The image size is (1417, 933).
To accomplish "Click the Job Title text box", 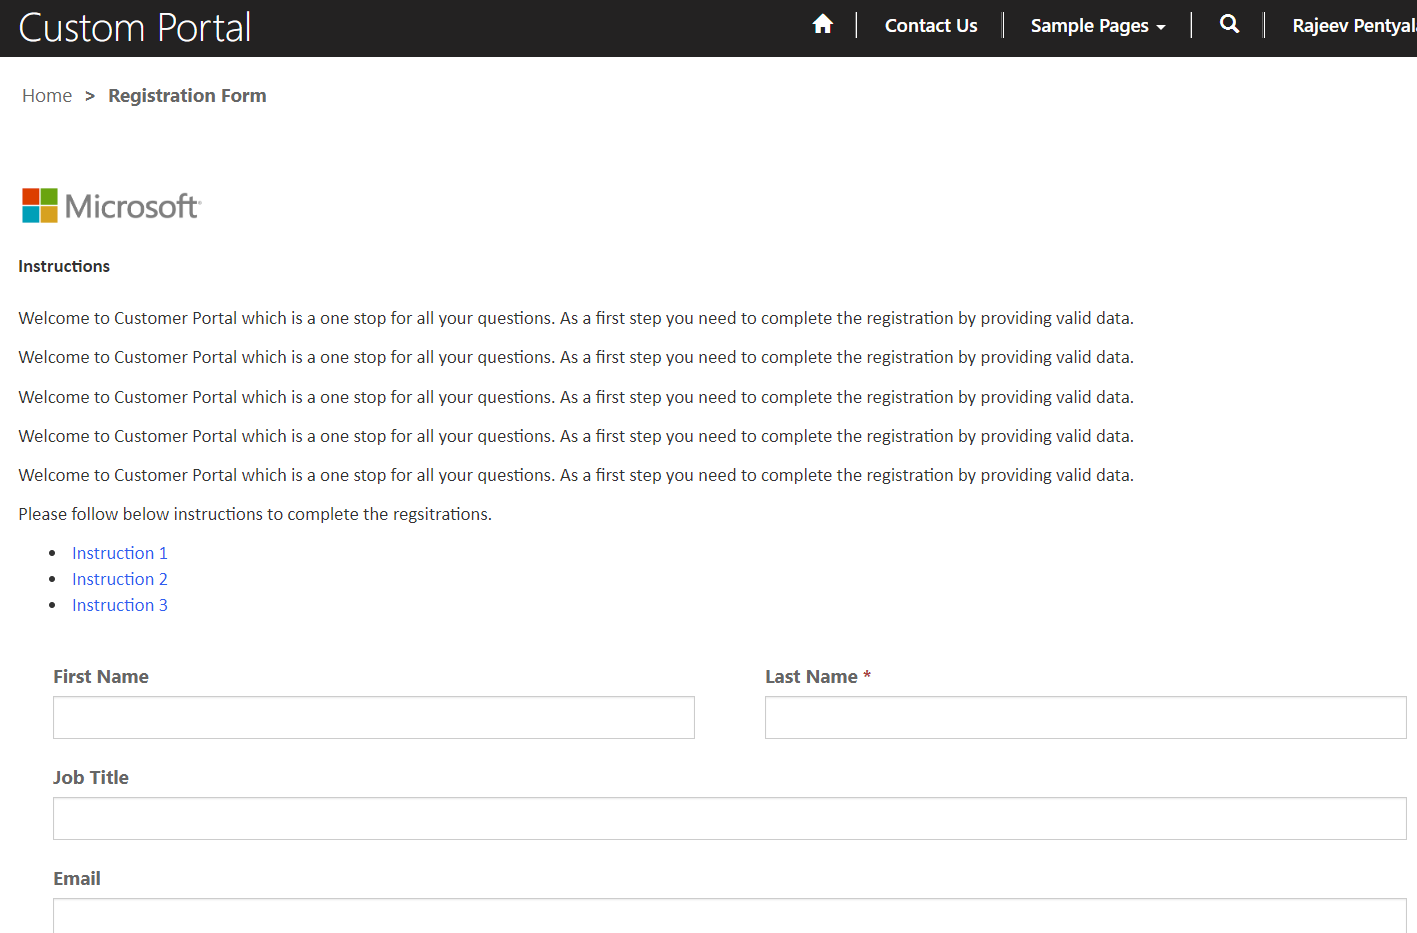I will 729,818.
